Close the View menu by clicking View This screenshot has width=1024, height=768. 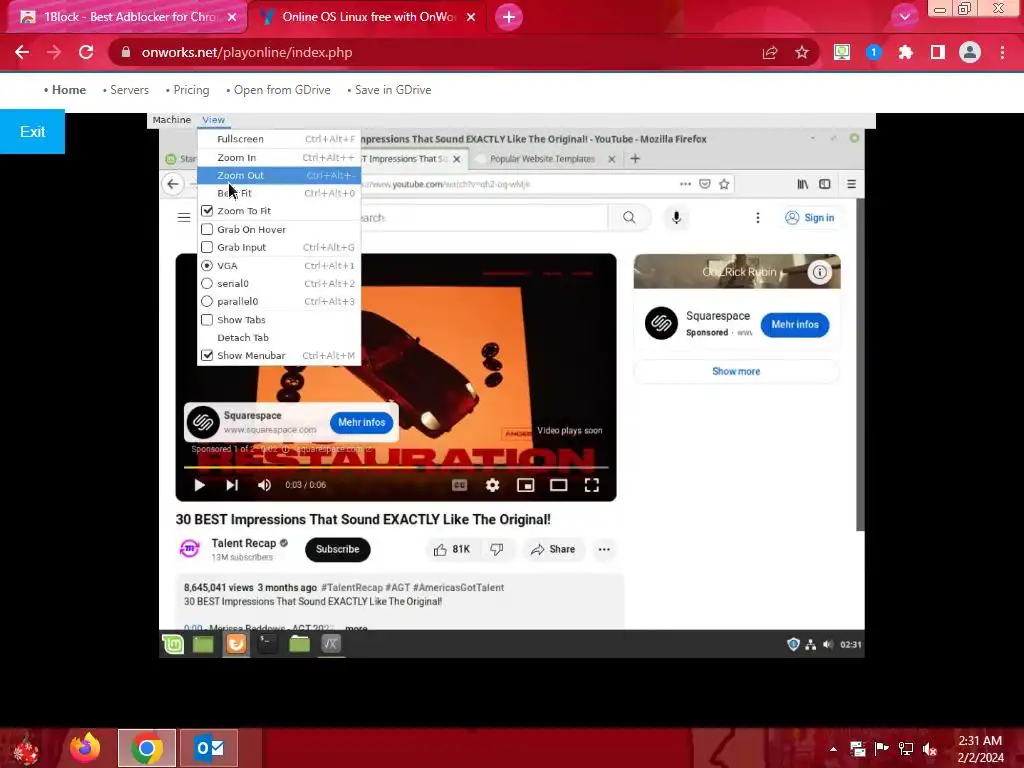click(213, 120)
